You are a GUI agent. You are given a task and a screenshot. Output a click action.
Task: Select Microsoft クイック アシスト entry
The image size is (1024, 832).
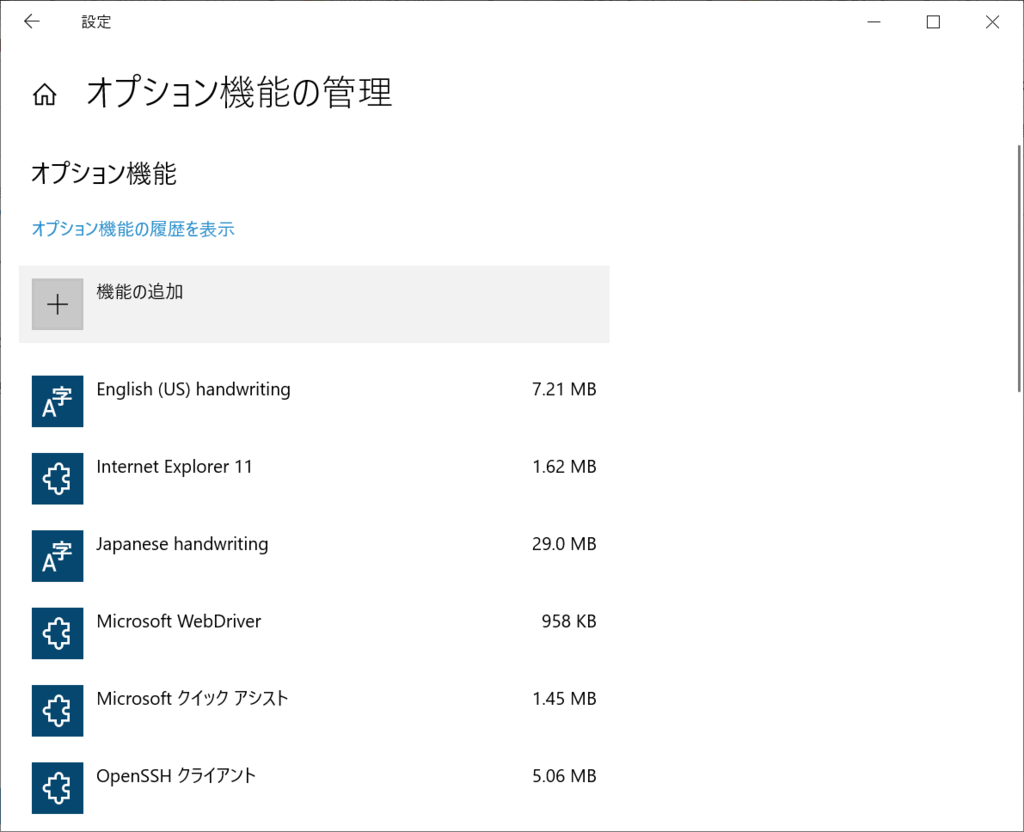click(x=314, y=711)
